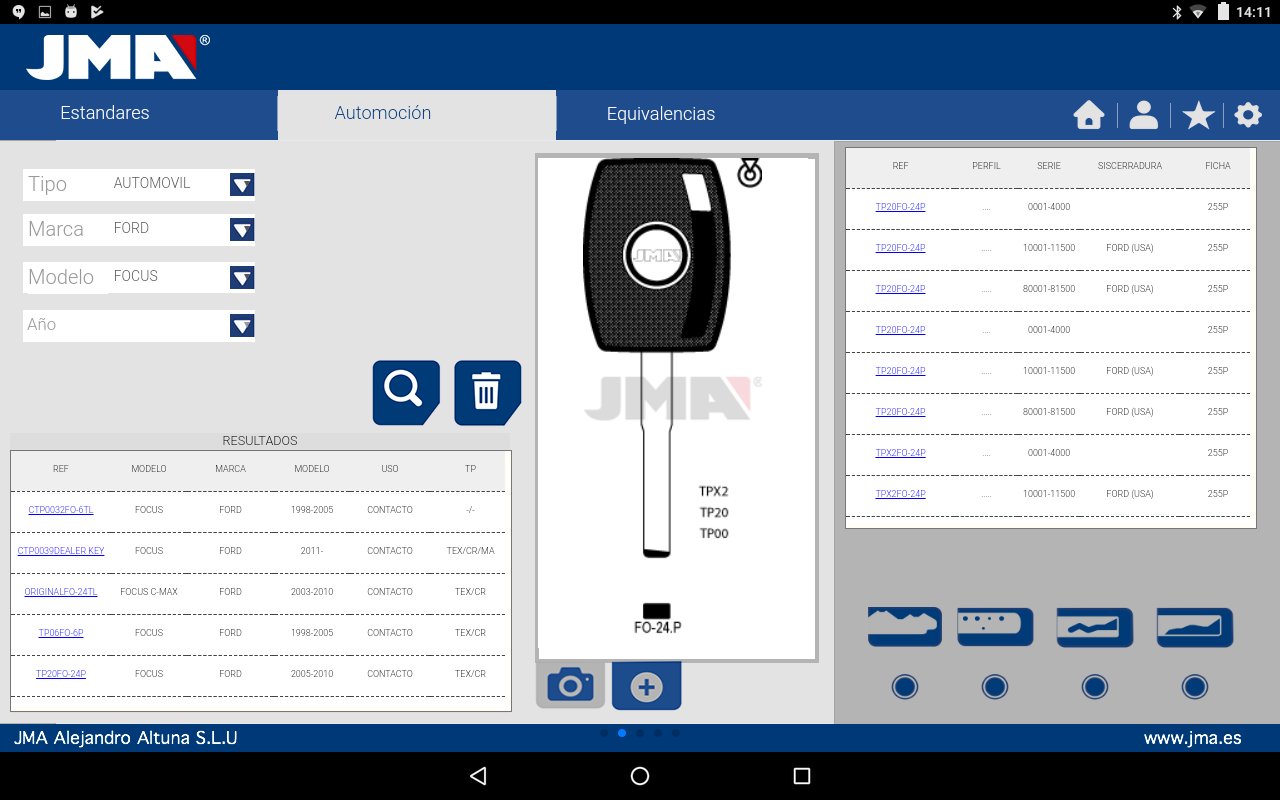
Task: Enable the radio button under the sloped-track key icon
Action: coord(1195,687)
